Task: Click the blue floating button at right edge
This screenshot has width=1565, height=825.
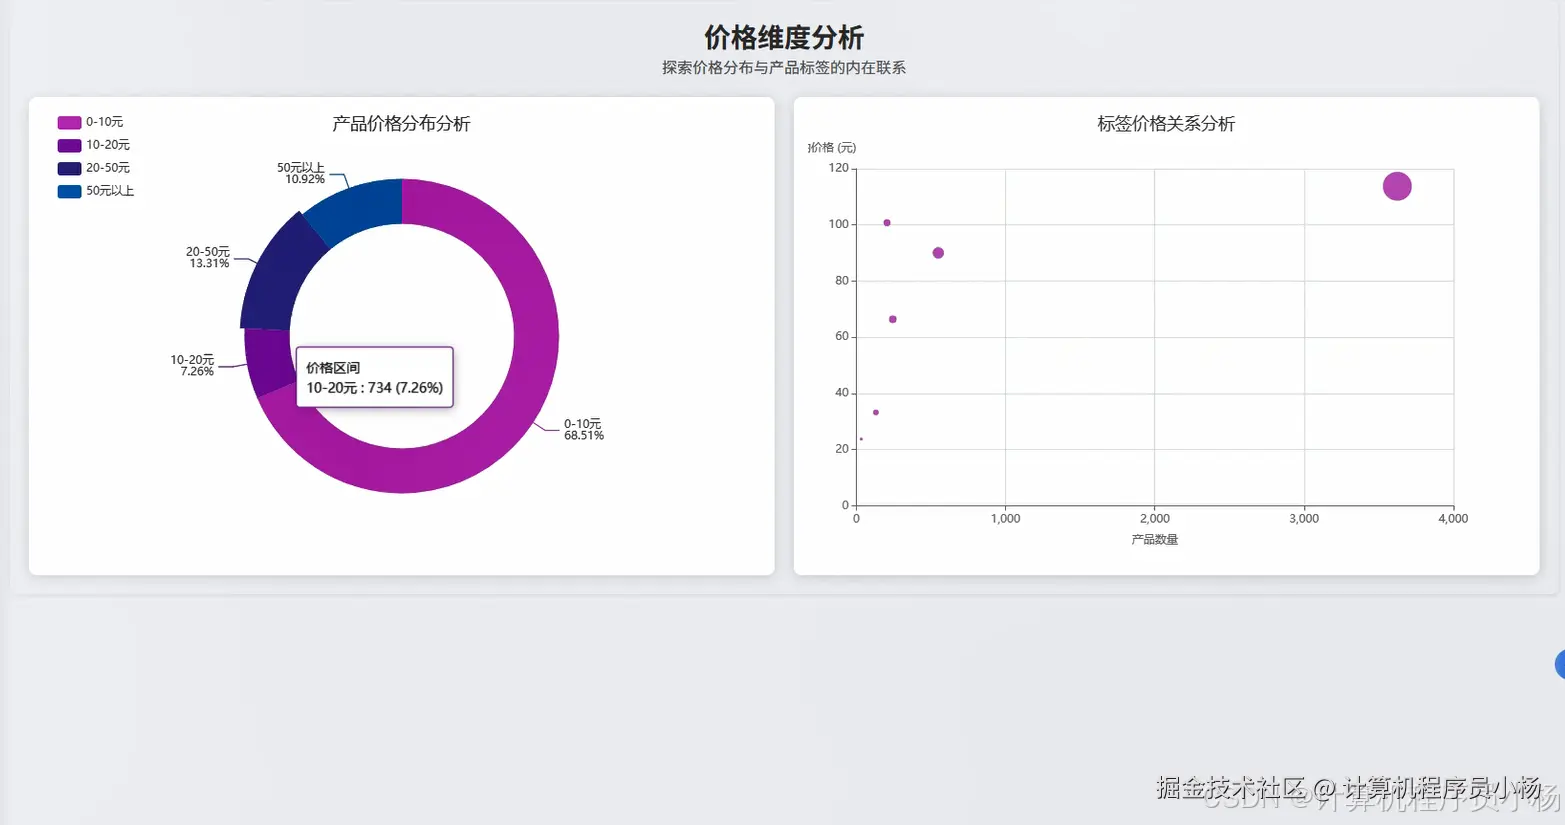Action: [x=1560, y=664]
